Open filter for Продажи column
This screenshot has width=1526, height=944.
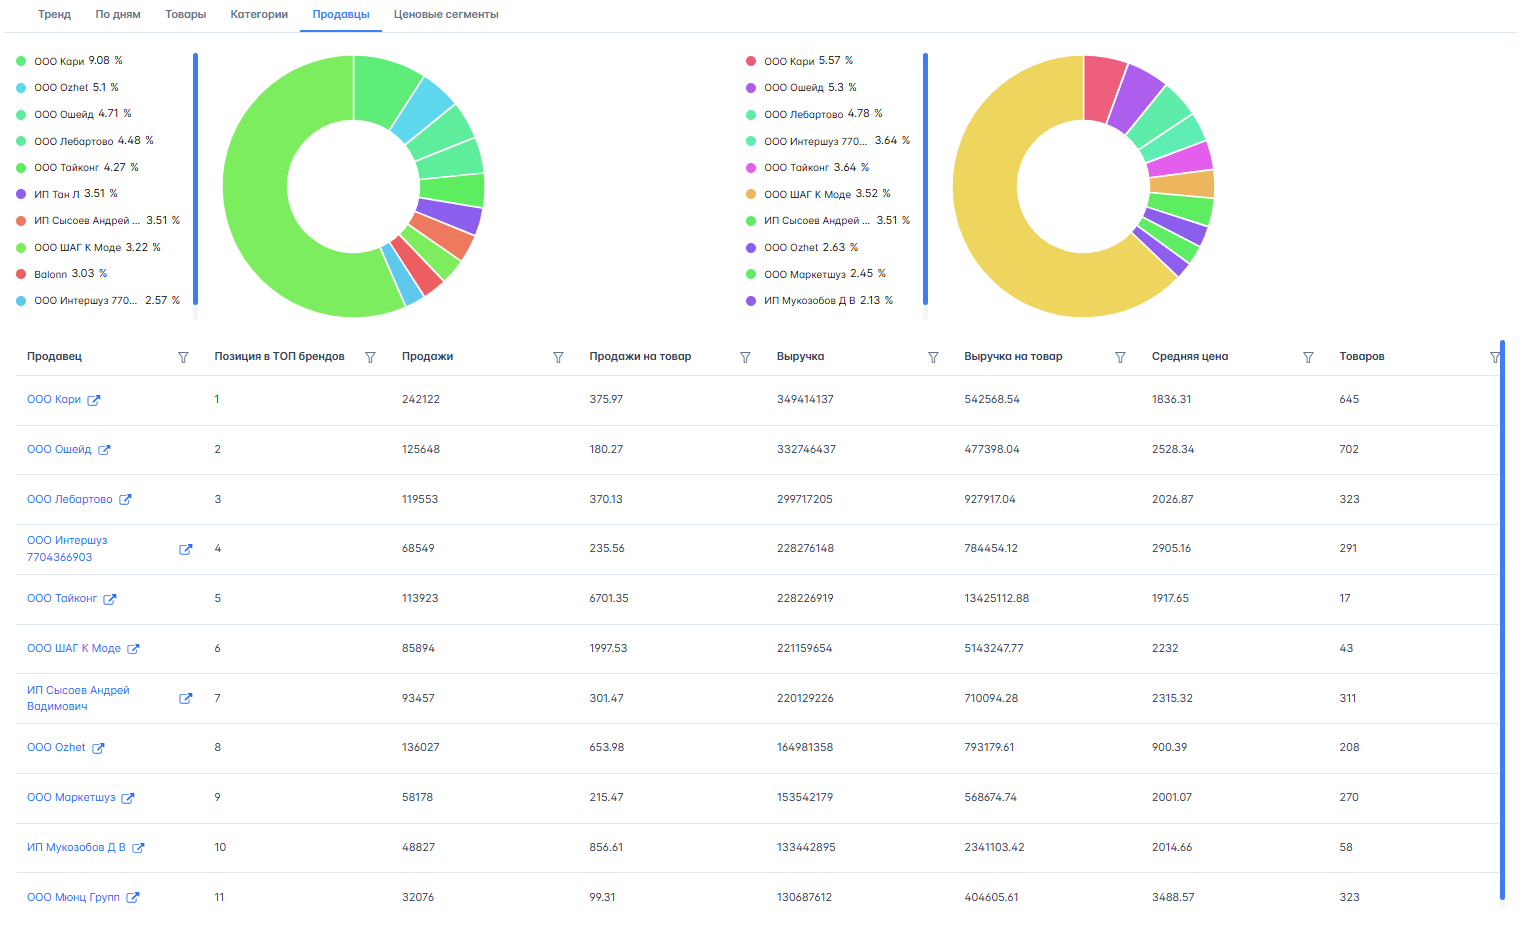[558, 357]
